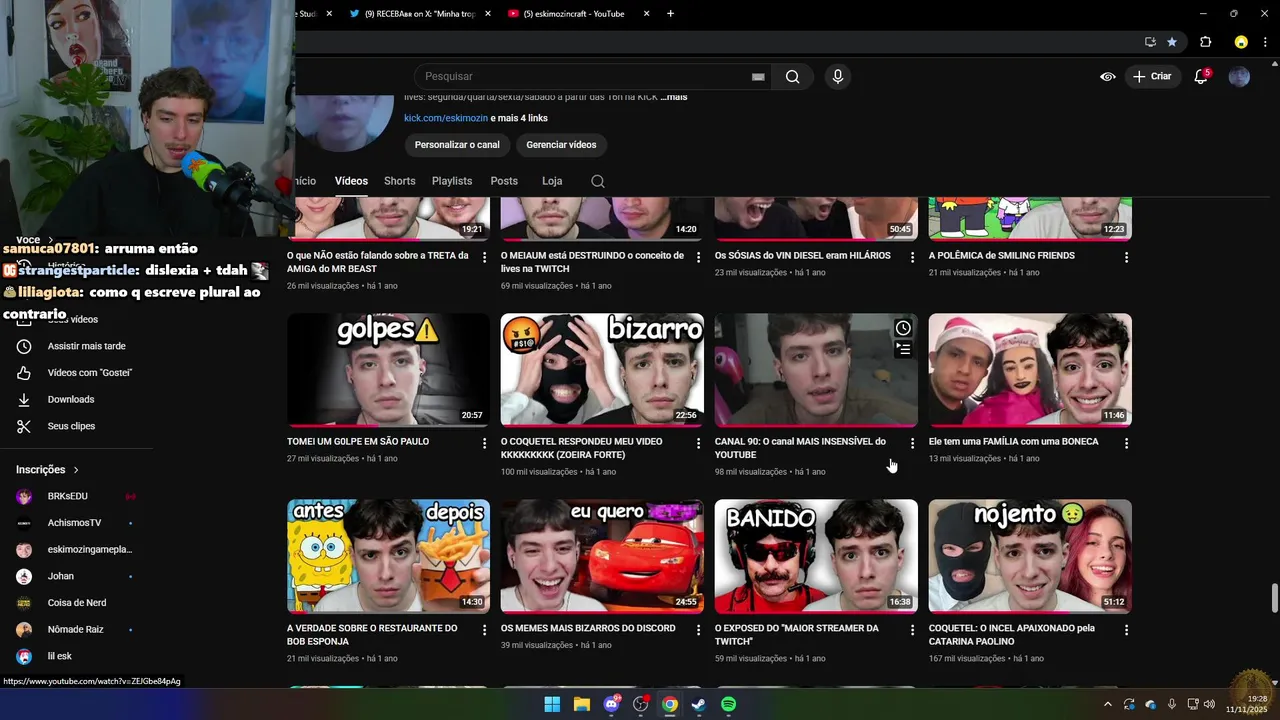The width and height of the screenshot is (1280, 720).
Task: Open the Coisa de Nerd subscription
Action: tap(76, 603)
